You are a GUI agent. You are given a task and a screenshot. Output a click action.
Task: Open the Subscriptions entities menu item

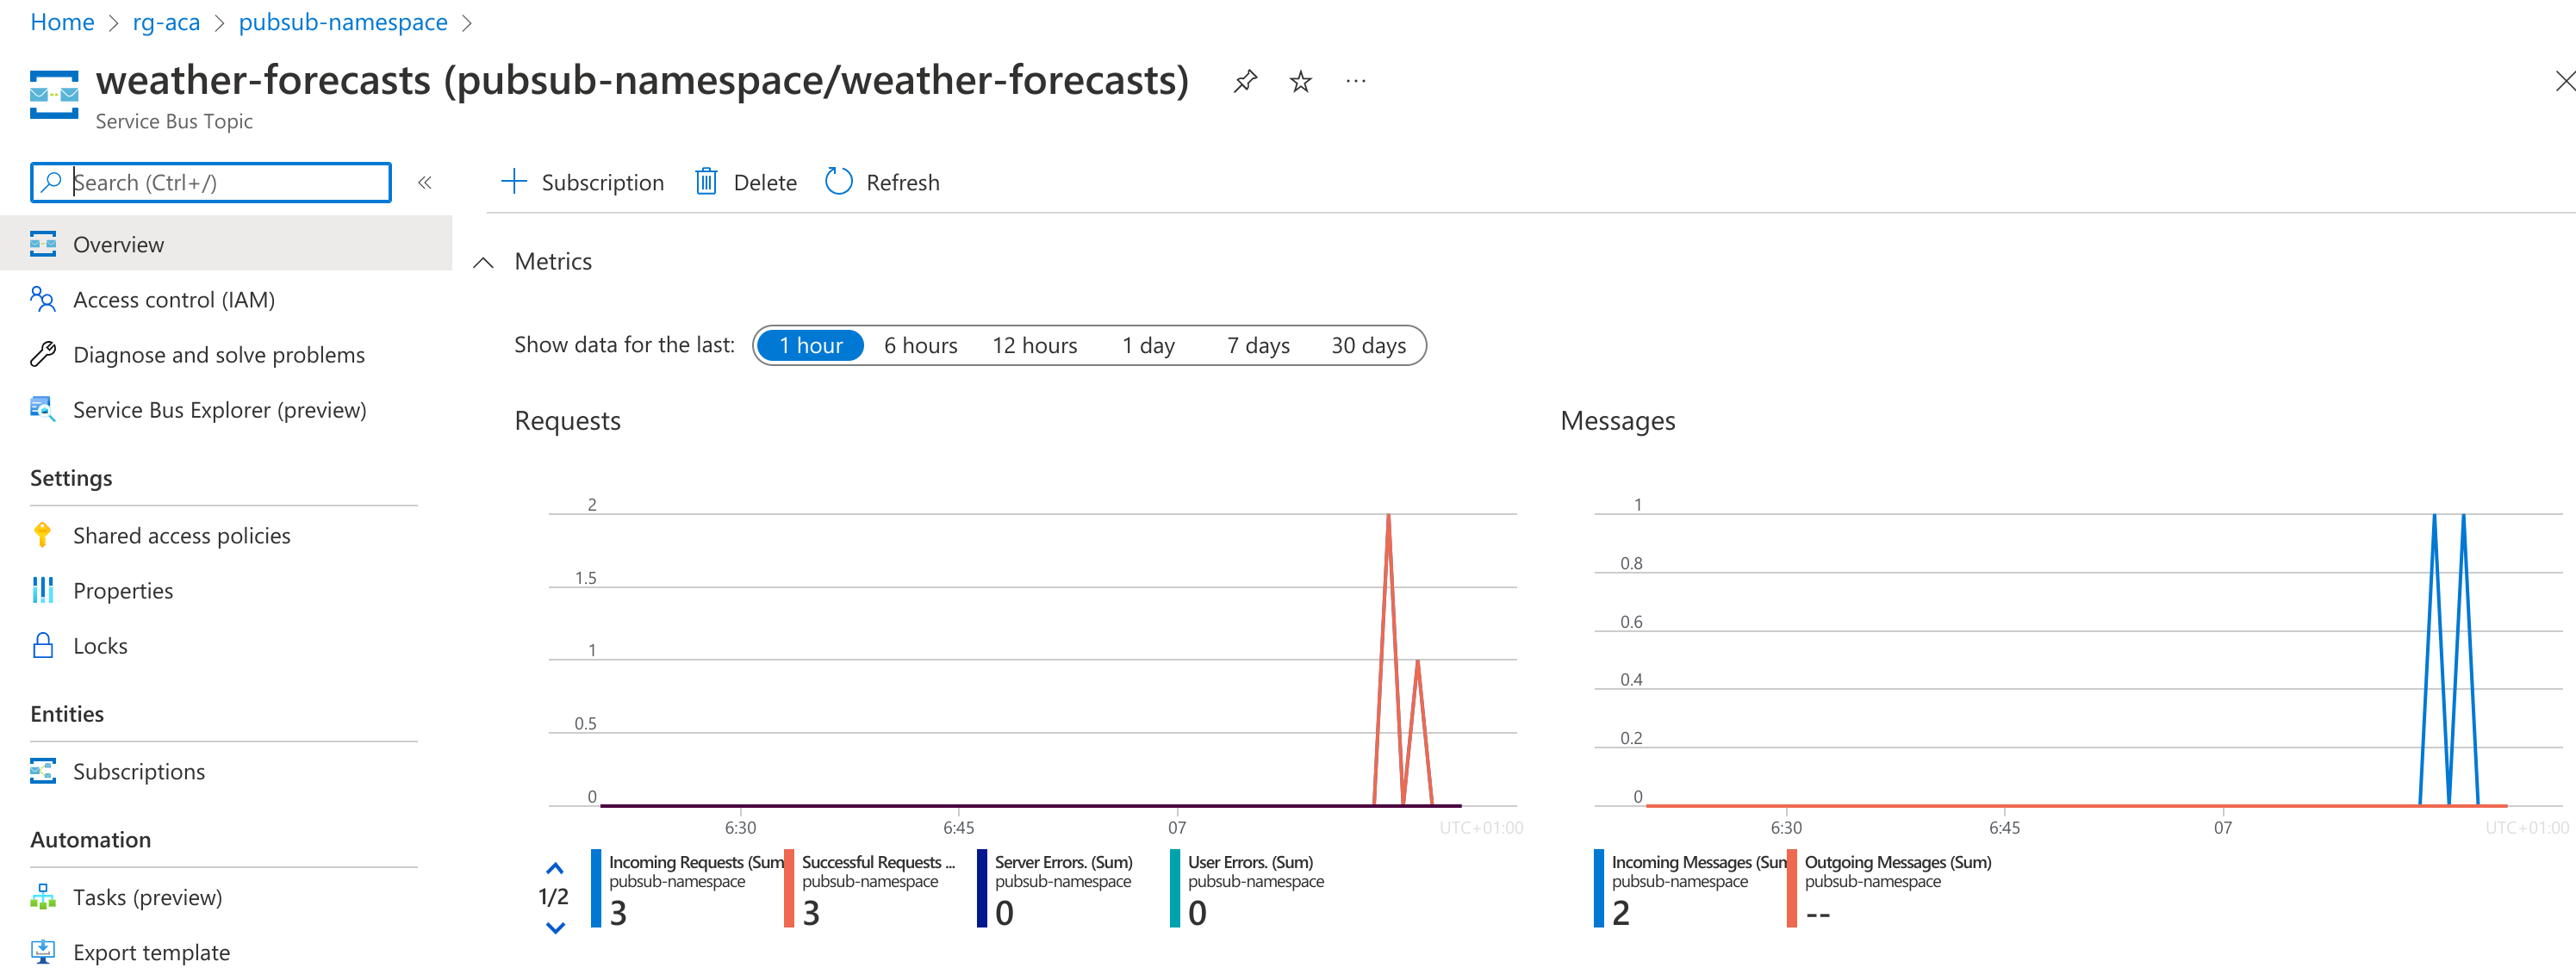139,771
